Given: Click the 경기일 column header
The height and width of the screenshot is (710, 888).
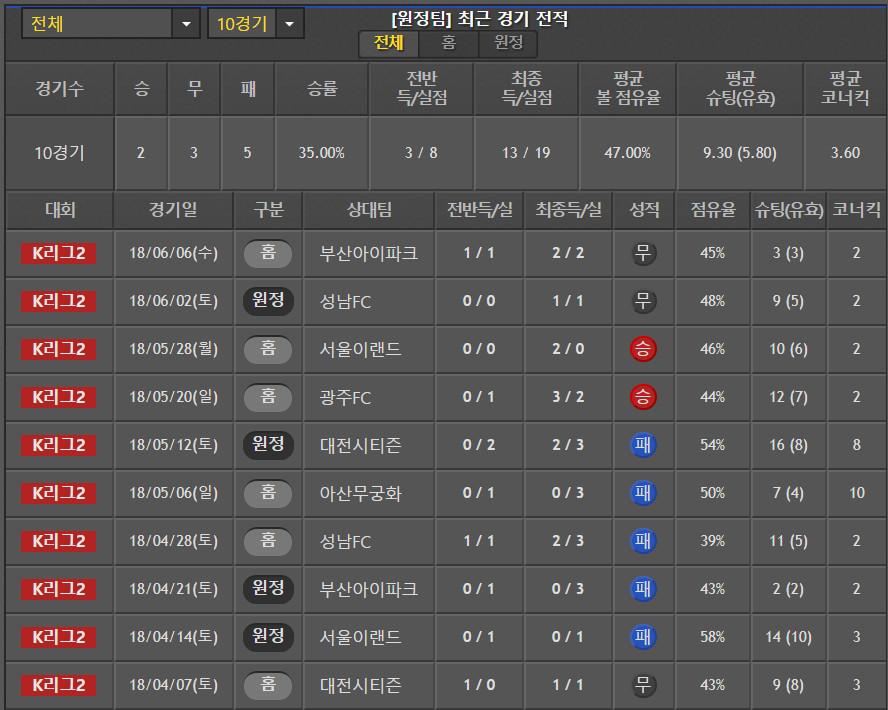Looking at the screenshot, I should [x=173, y=210].
